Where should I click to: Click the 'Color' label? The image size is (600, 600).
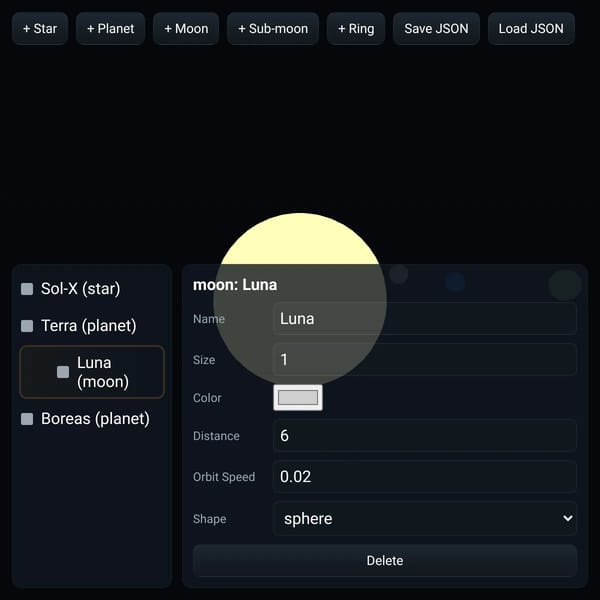coord(207,398)
